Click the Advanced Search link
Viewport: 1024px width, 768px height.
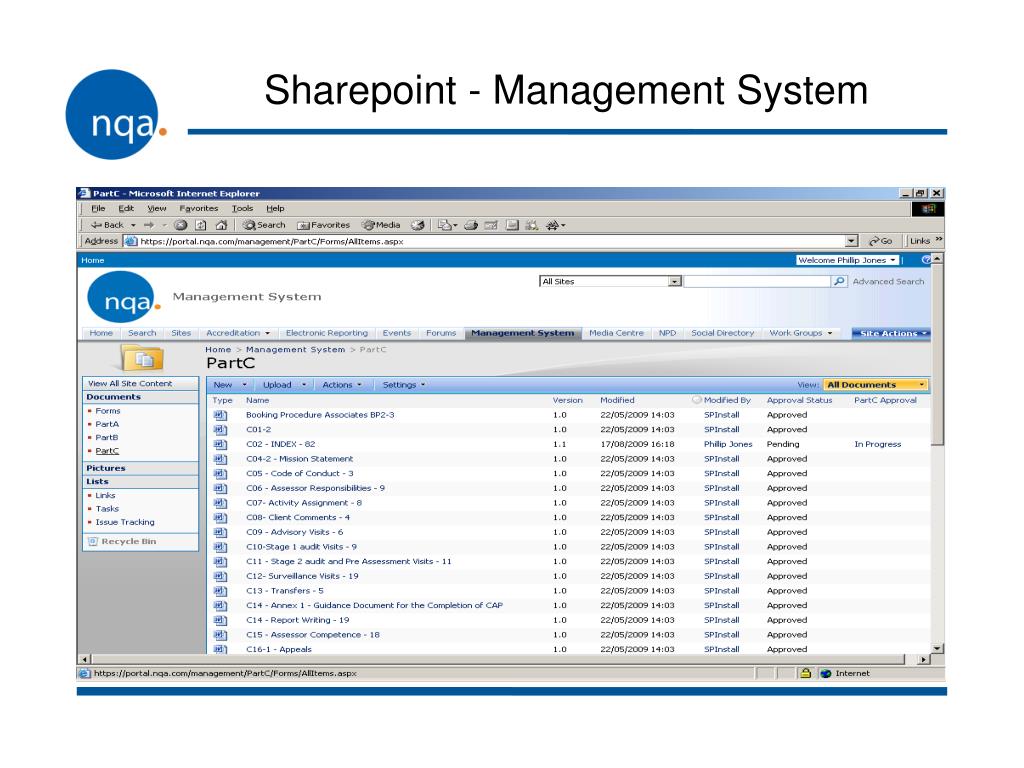coord(888,281)
